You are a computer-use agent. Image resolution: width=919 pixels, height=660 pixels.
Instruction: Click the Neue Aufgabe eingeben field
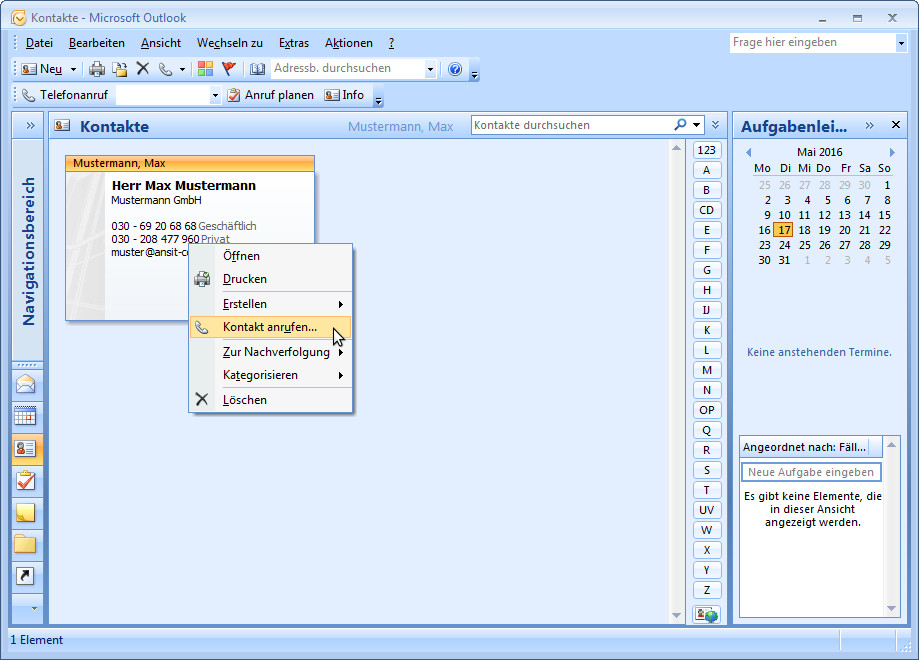811,471
